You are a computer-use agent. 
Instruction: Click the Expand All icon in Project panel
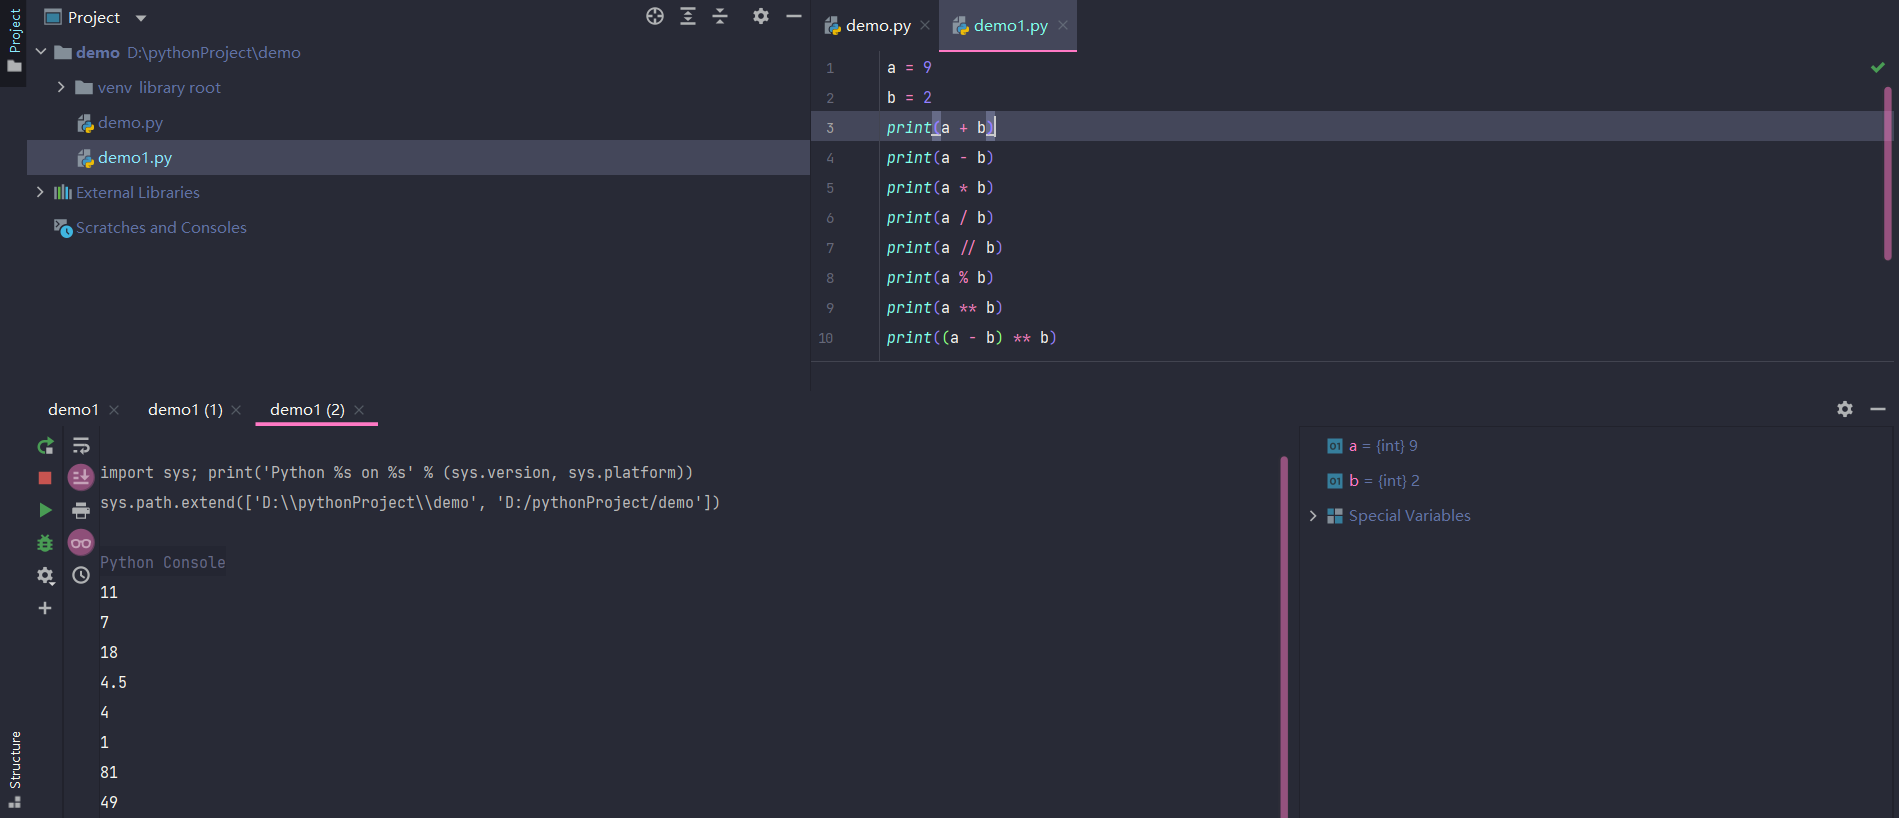[x=688, y=16]
